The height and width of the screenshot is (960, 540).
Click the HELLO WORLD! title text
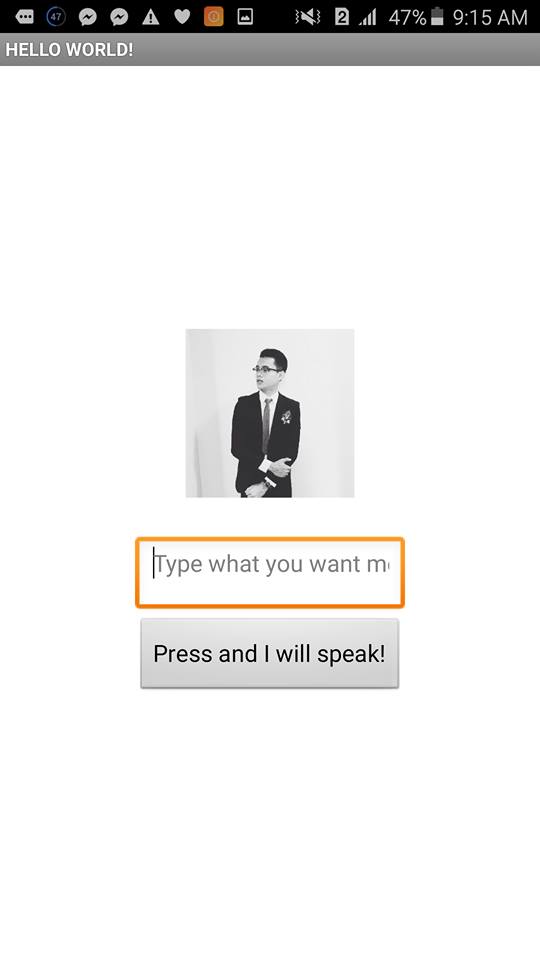tap(69, 50)
